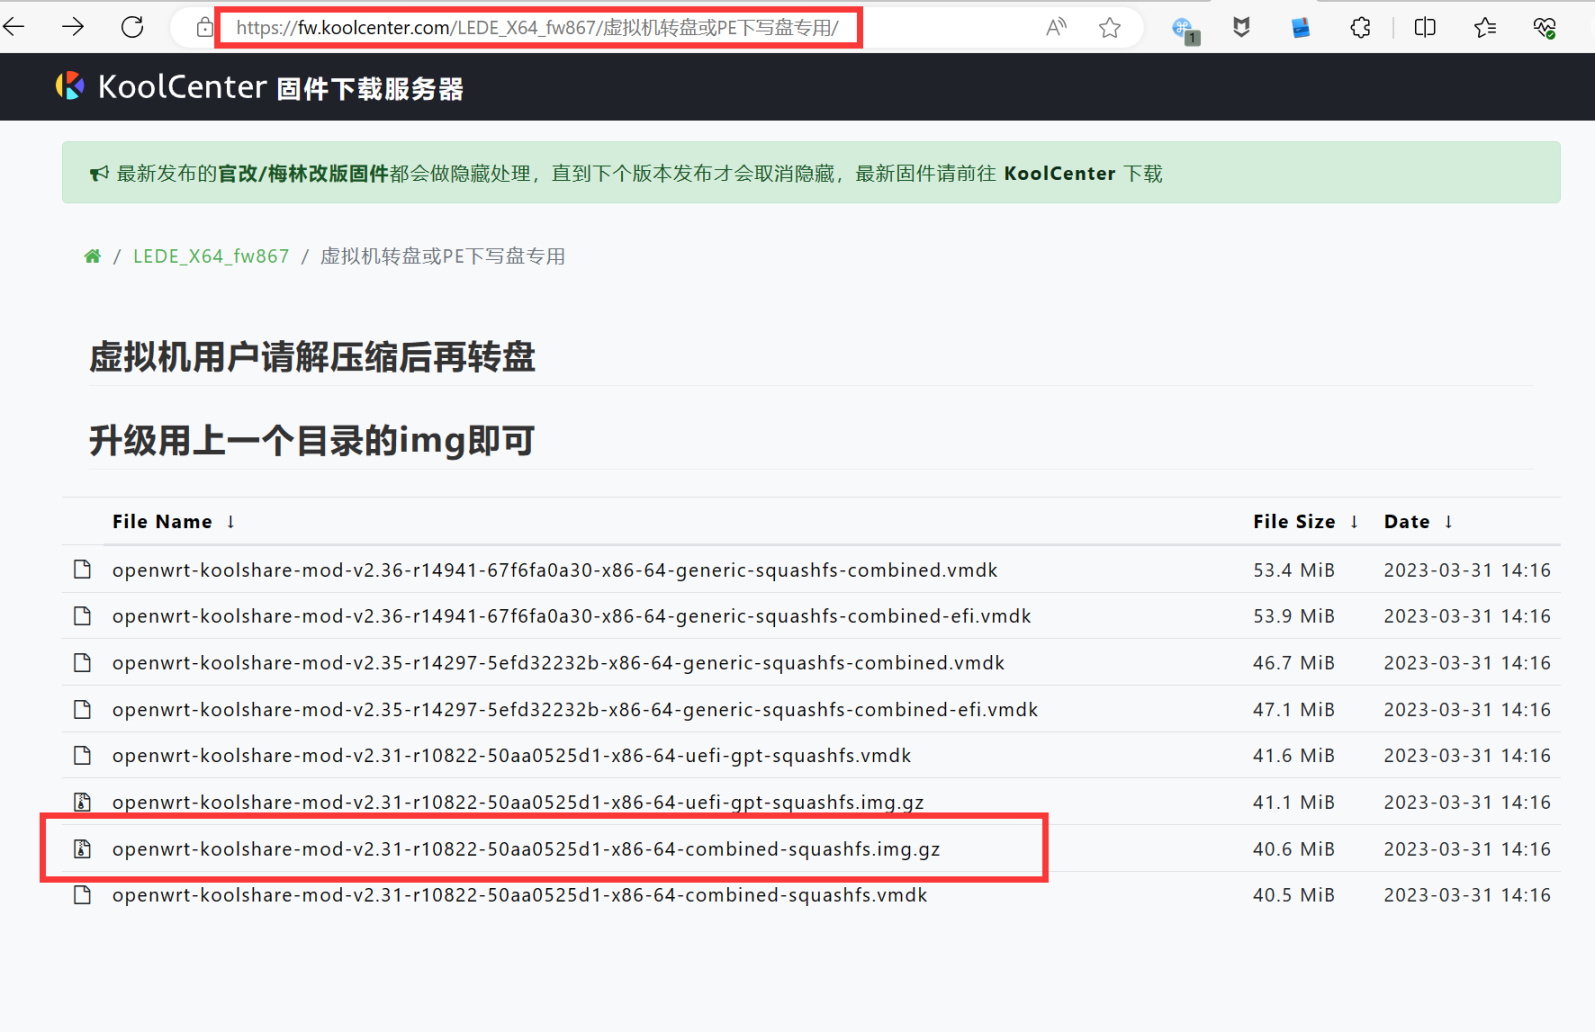
Task: Click the file icon of v2.36 generic-squashfs-combined.vmdk
Action: coord(83,569)
